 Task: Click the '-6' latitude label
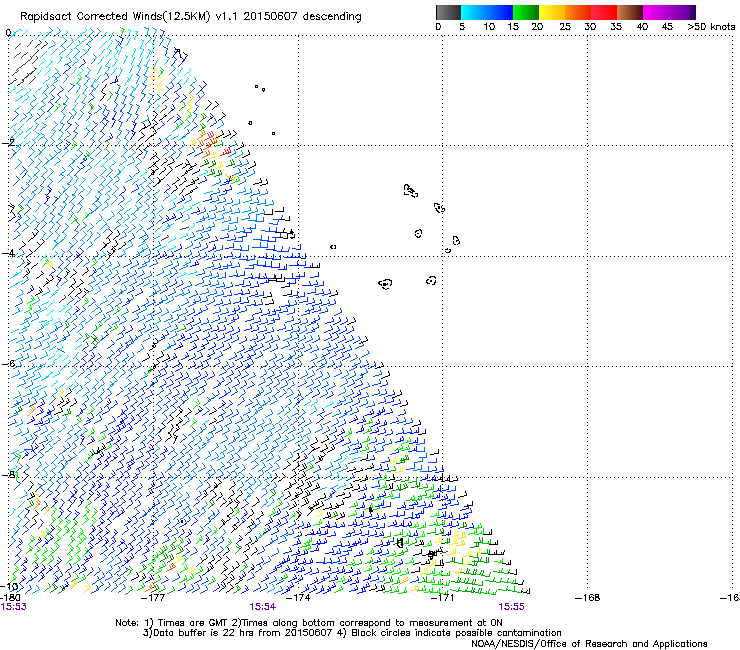tap(9, 363)
